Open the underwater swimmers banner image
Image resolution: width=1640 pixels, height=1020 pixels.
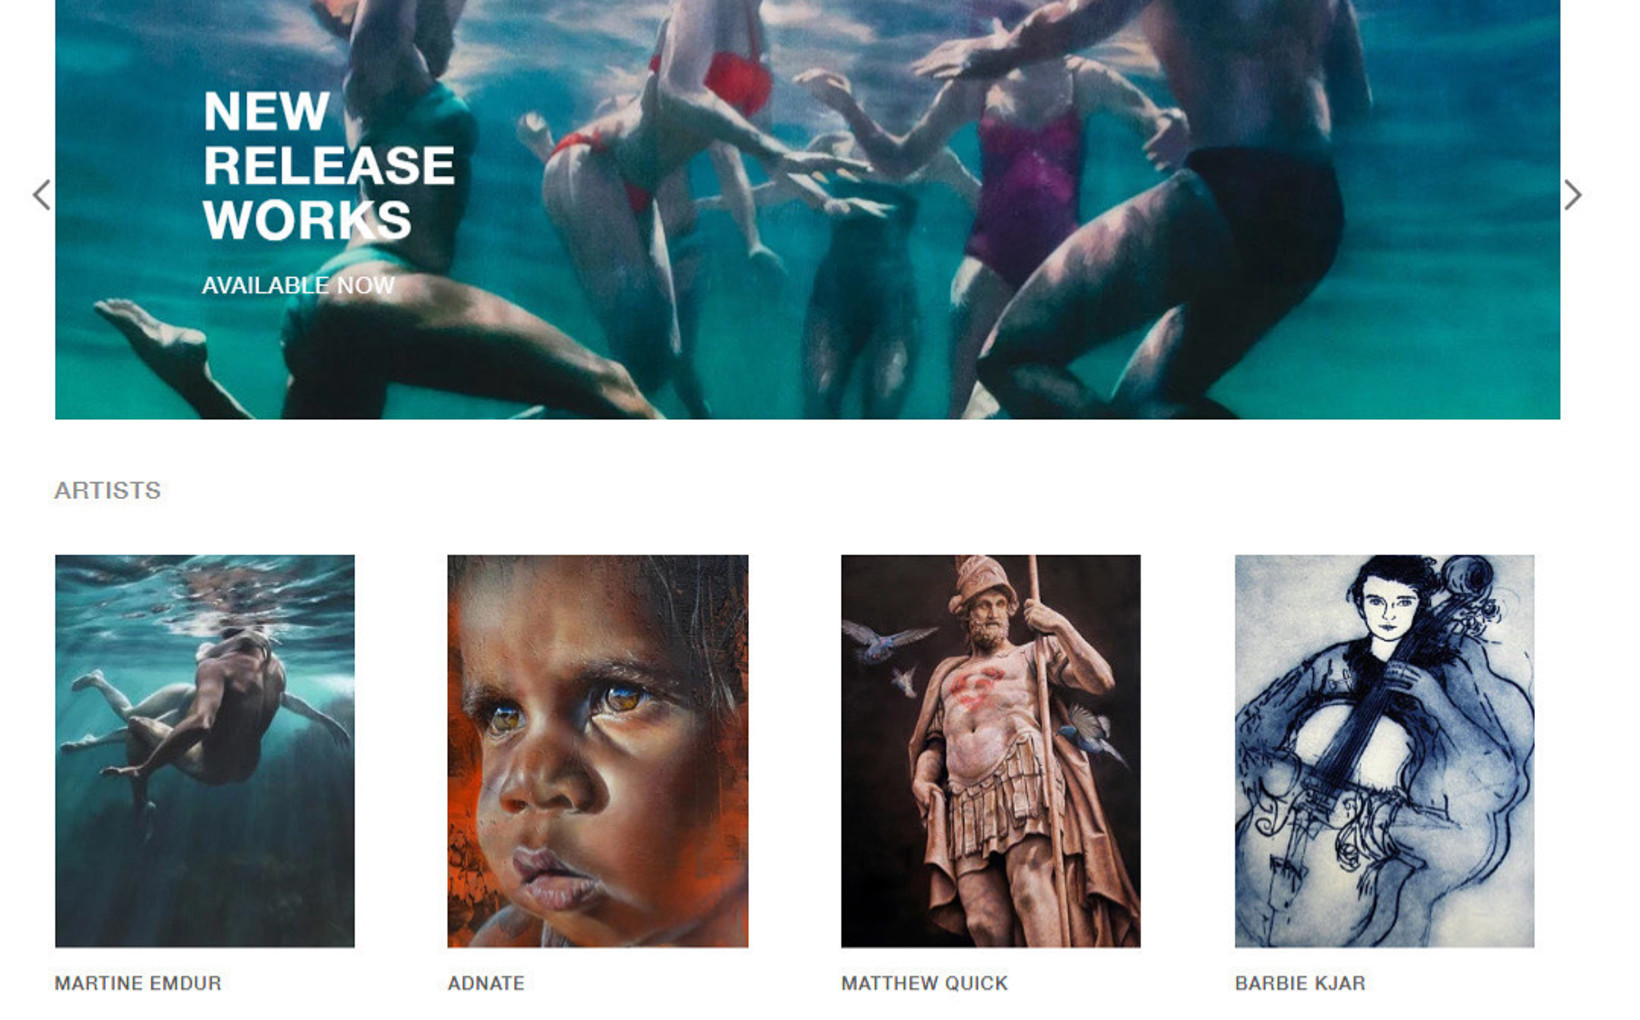[807, 209]
